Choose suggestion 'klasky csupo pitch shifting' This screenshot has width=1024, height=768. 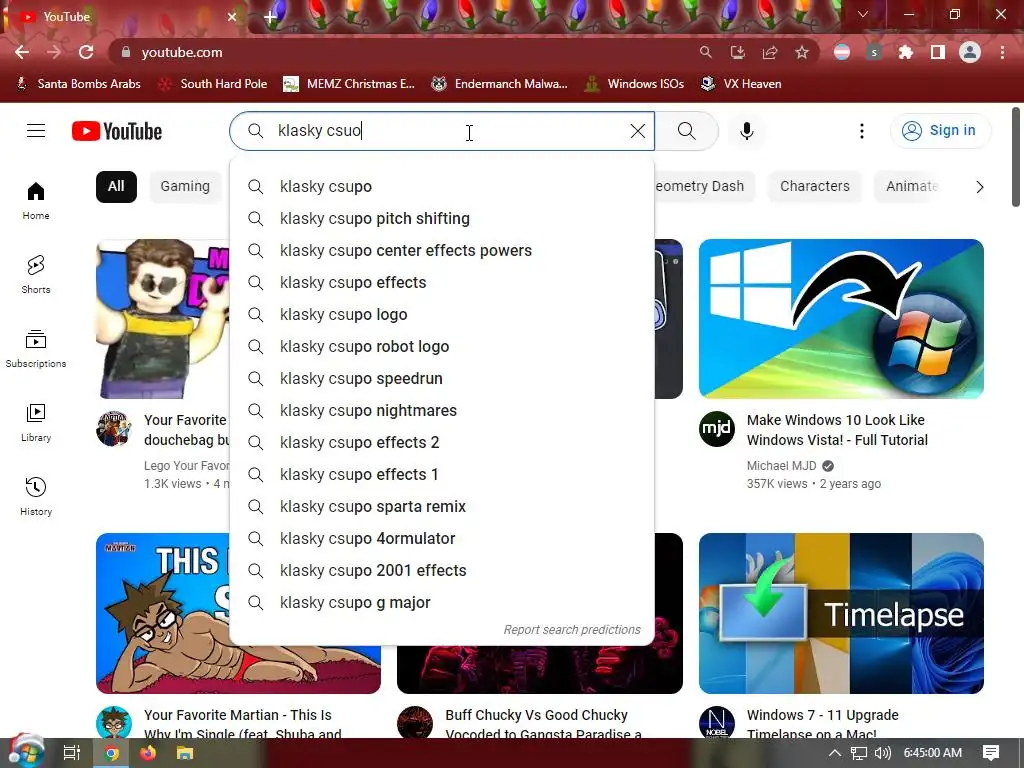[x=442, y=219]
